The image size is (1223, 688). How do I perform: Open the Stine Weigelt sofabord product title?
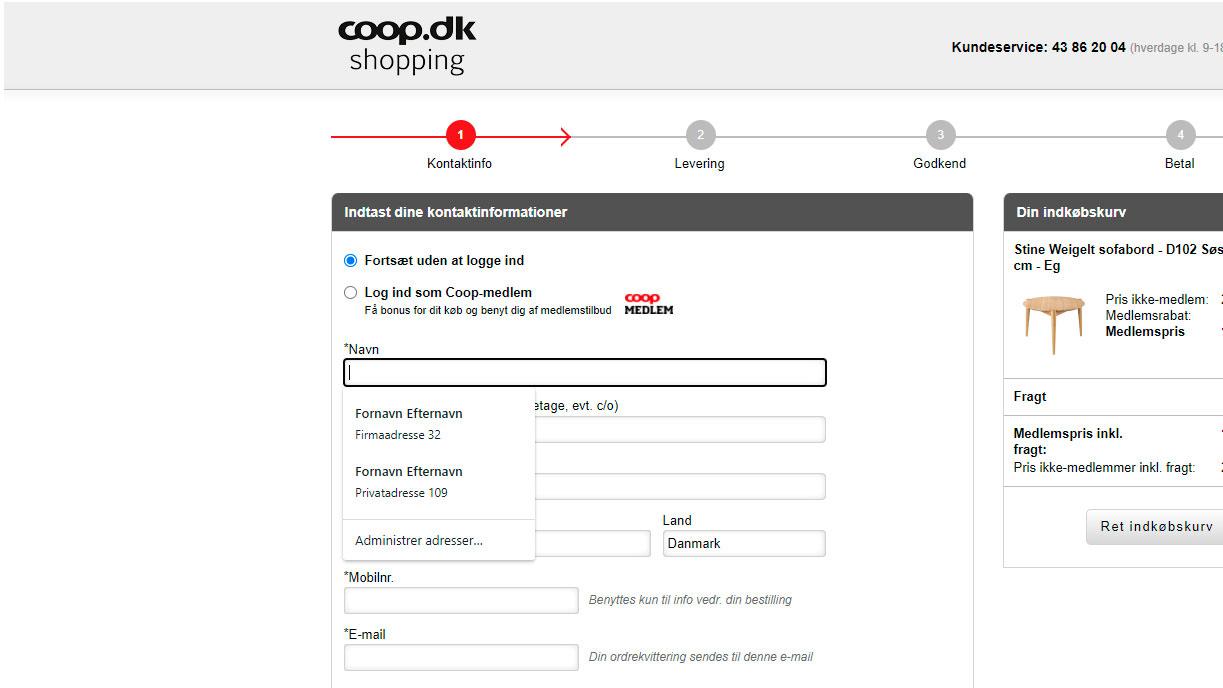(1118, 257)
